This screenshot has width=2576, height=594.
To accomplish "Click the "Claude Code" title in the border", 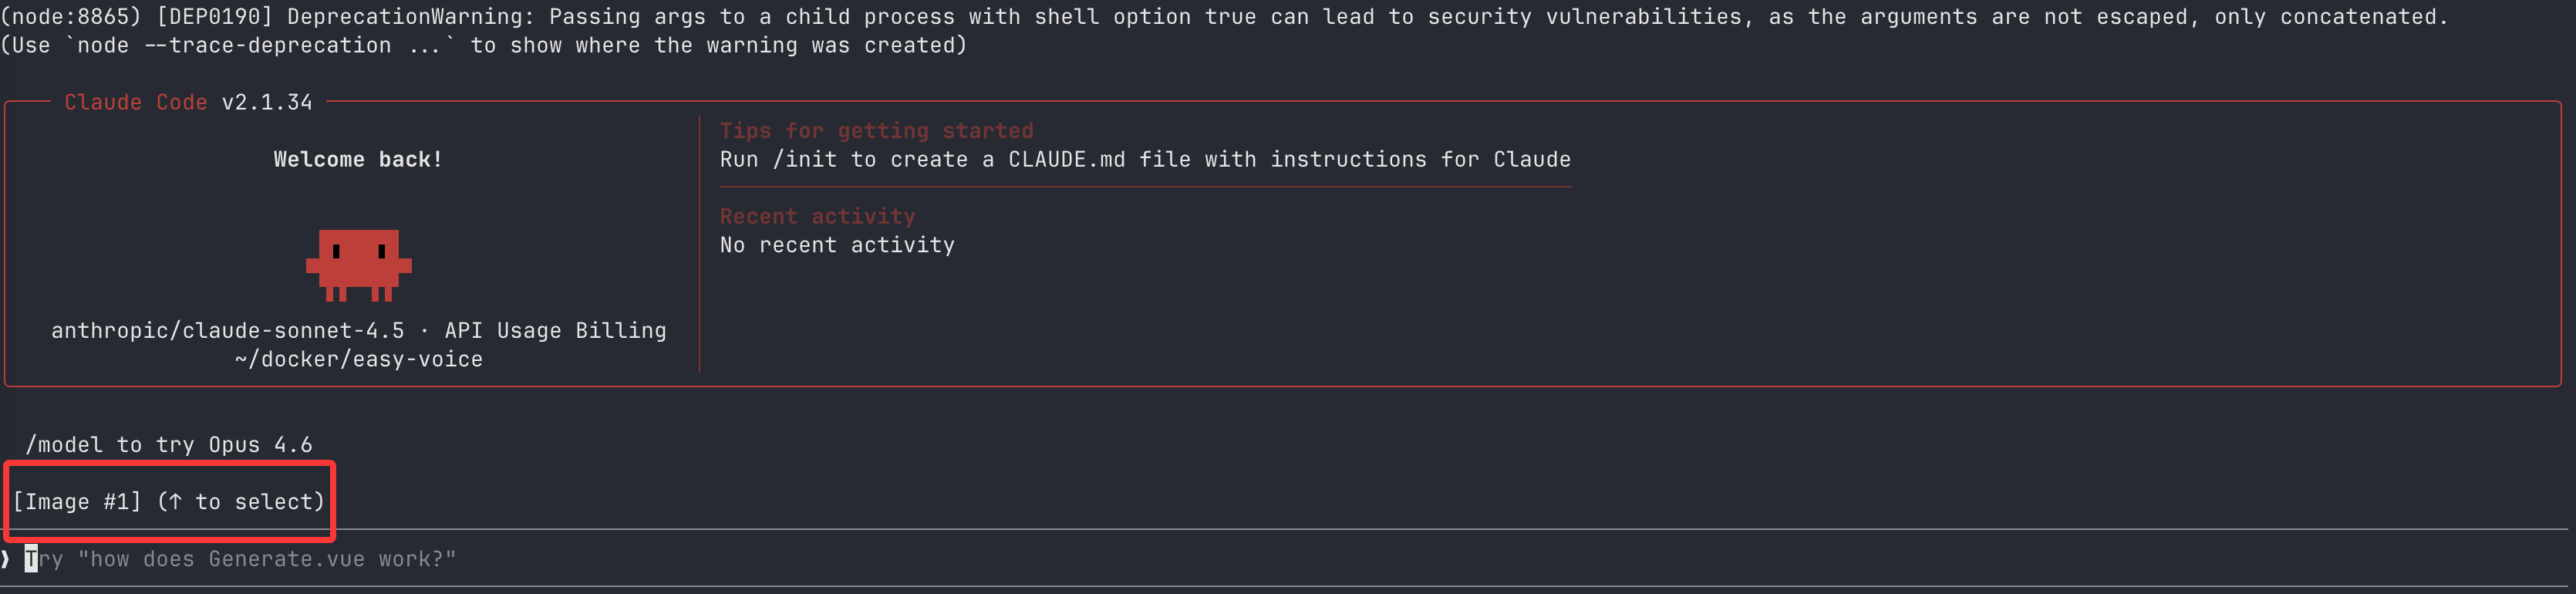I will point(135,102).
